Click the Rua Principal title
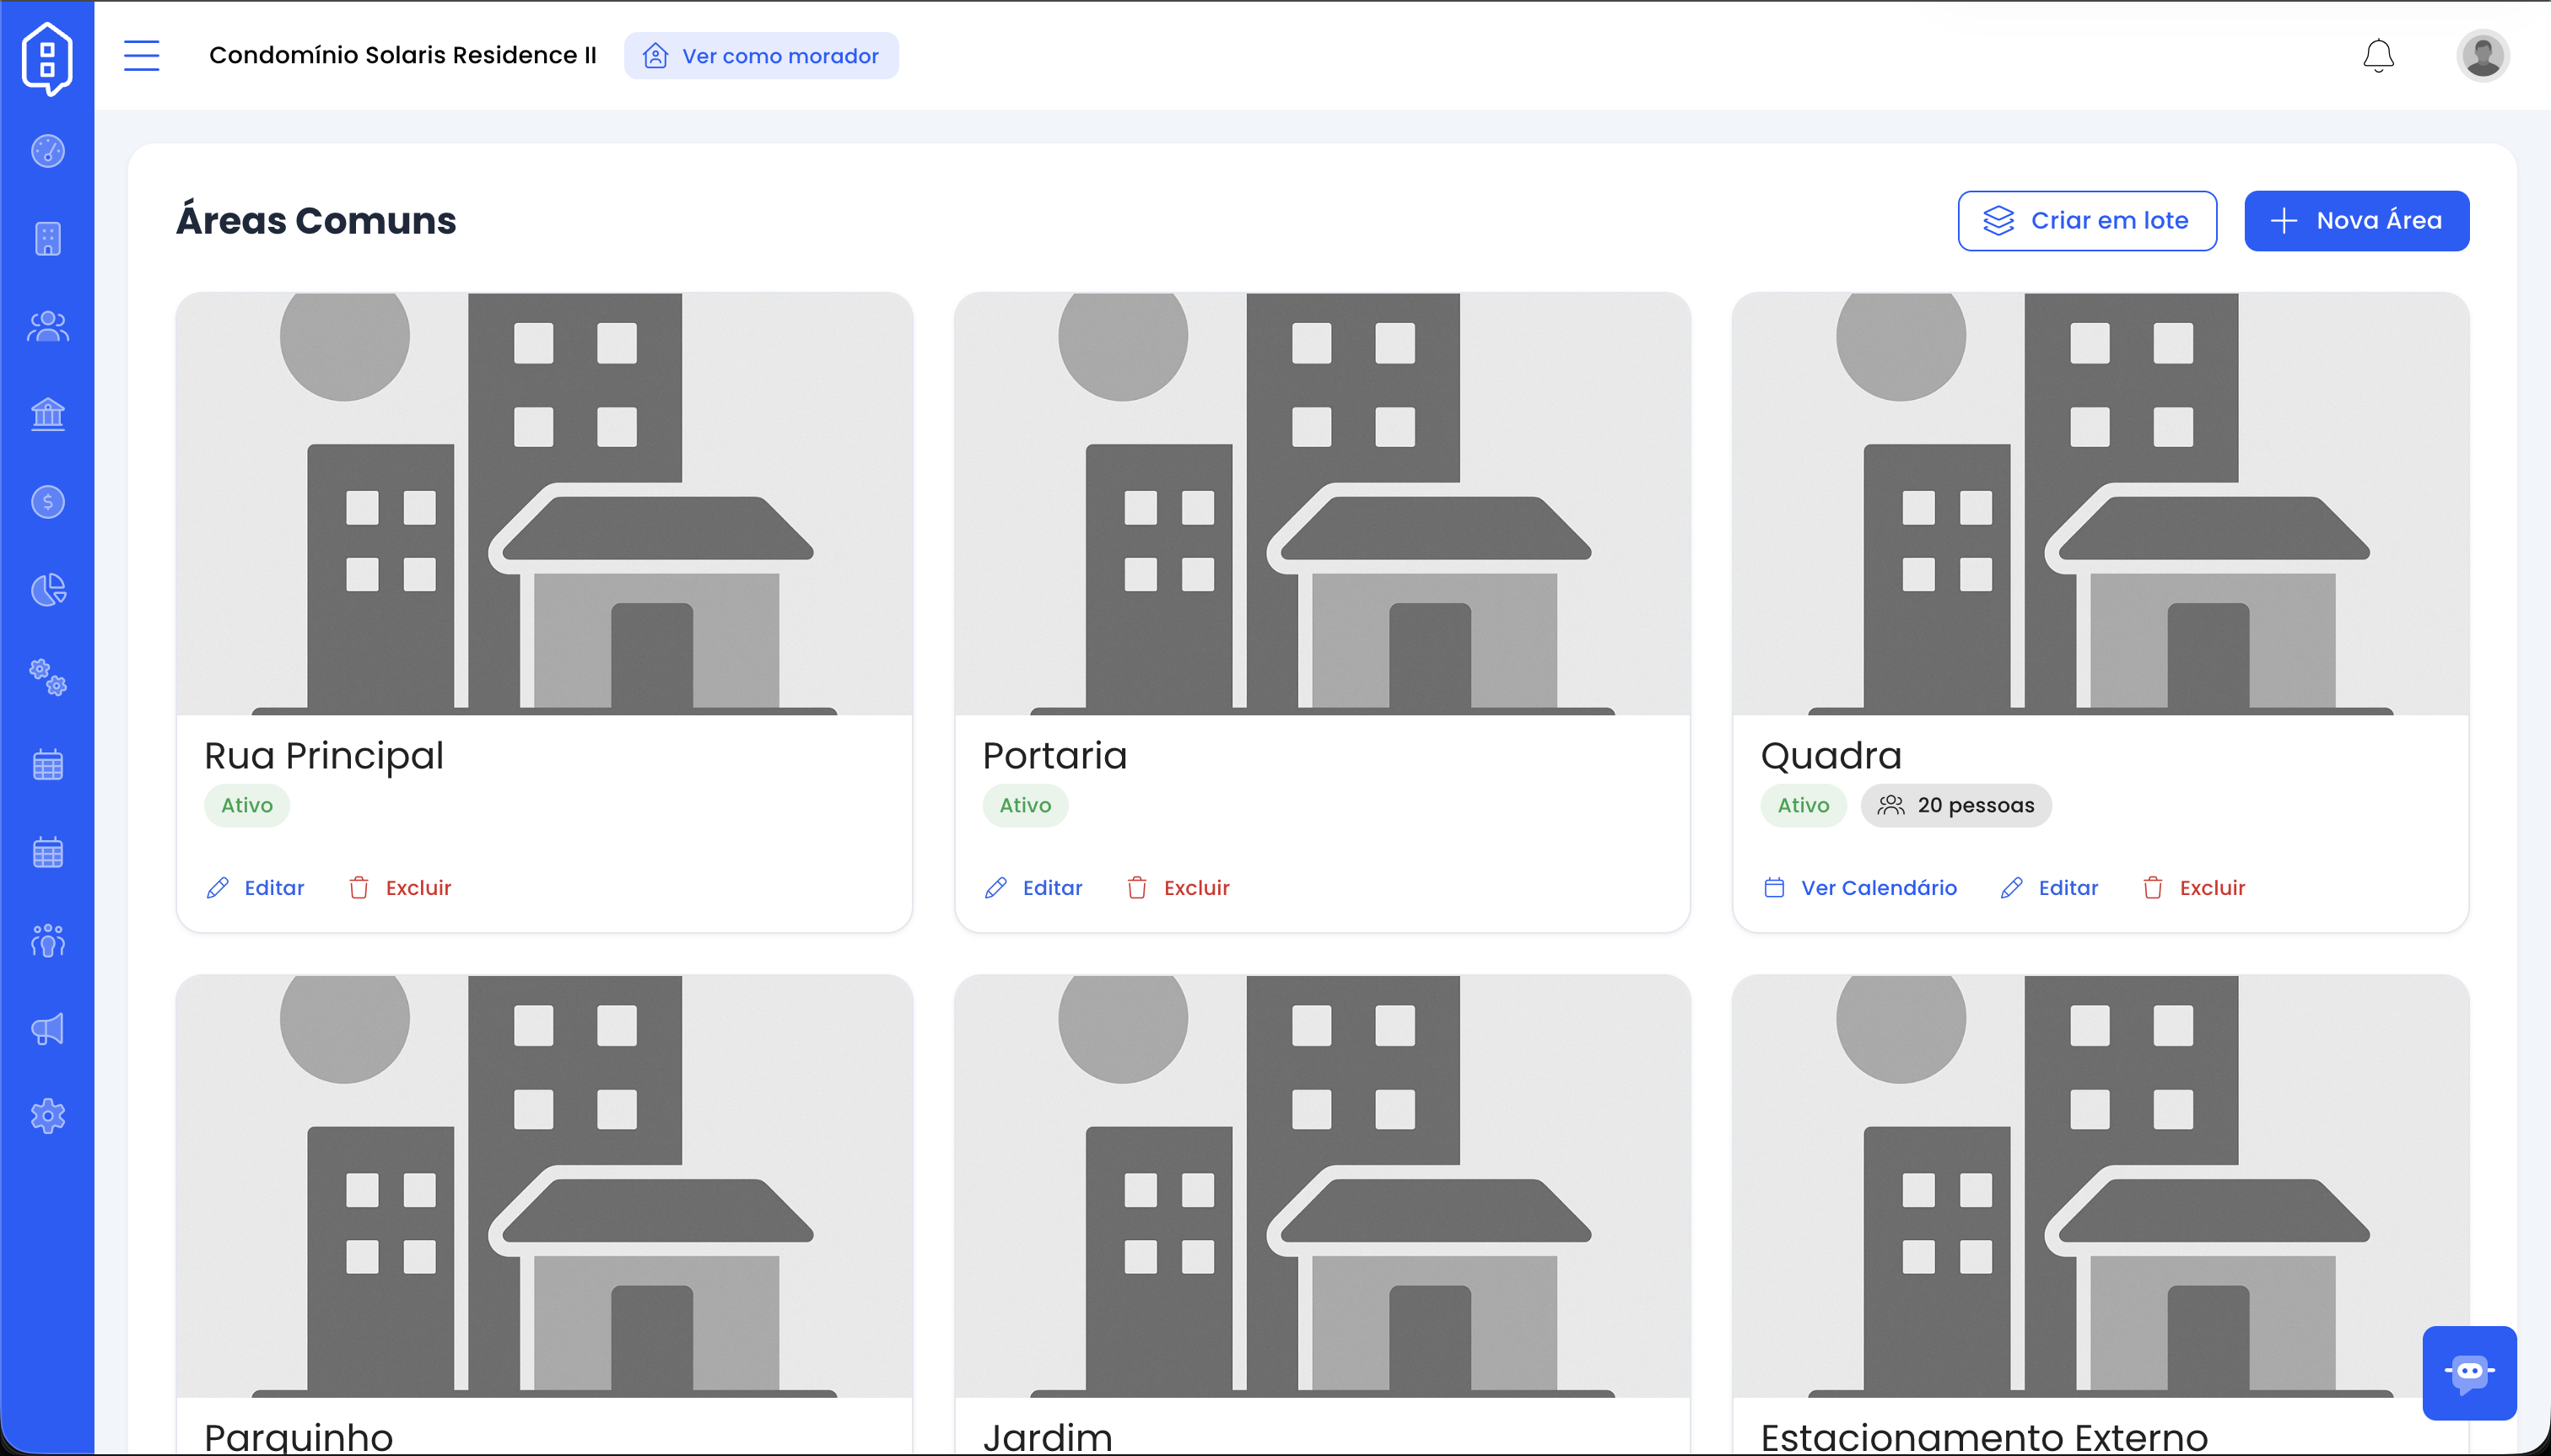 pos(324,756)
